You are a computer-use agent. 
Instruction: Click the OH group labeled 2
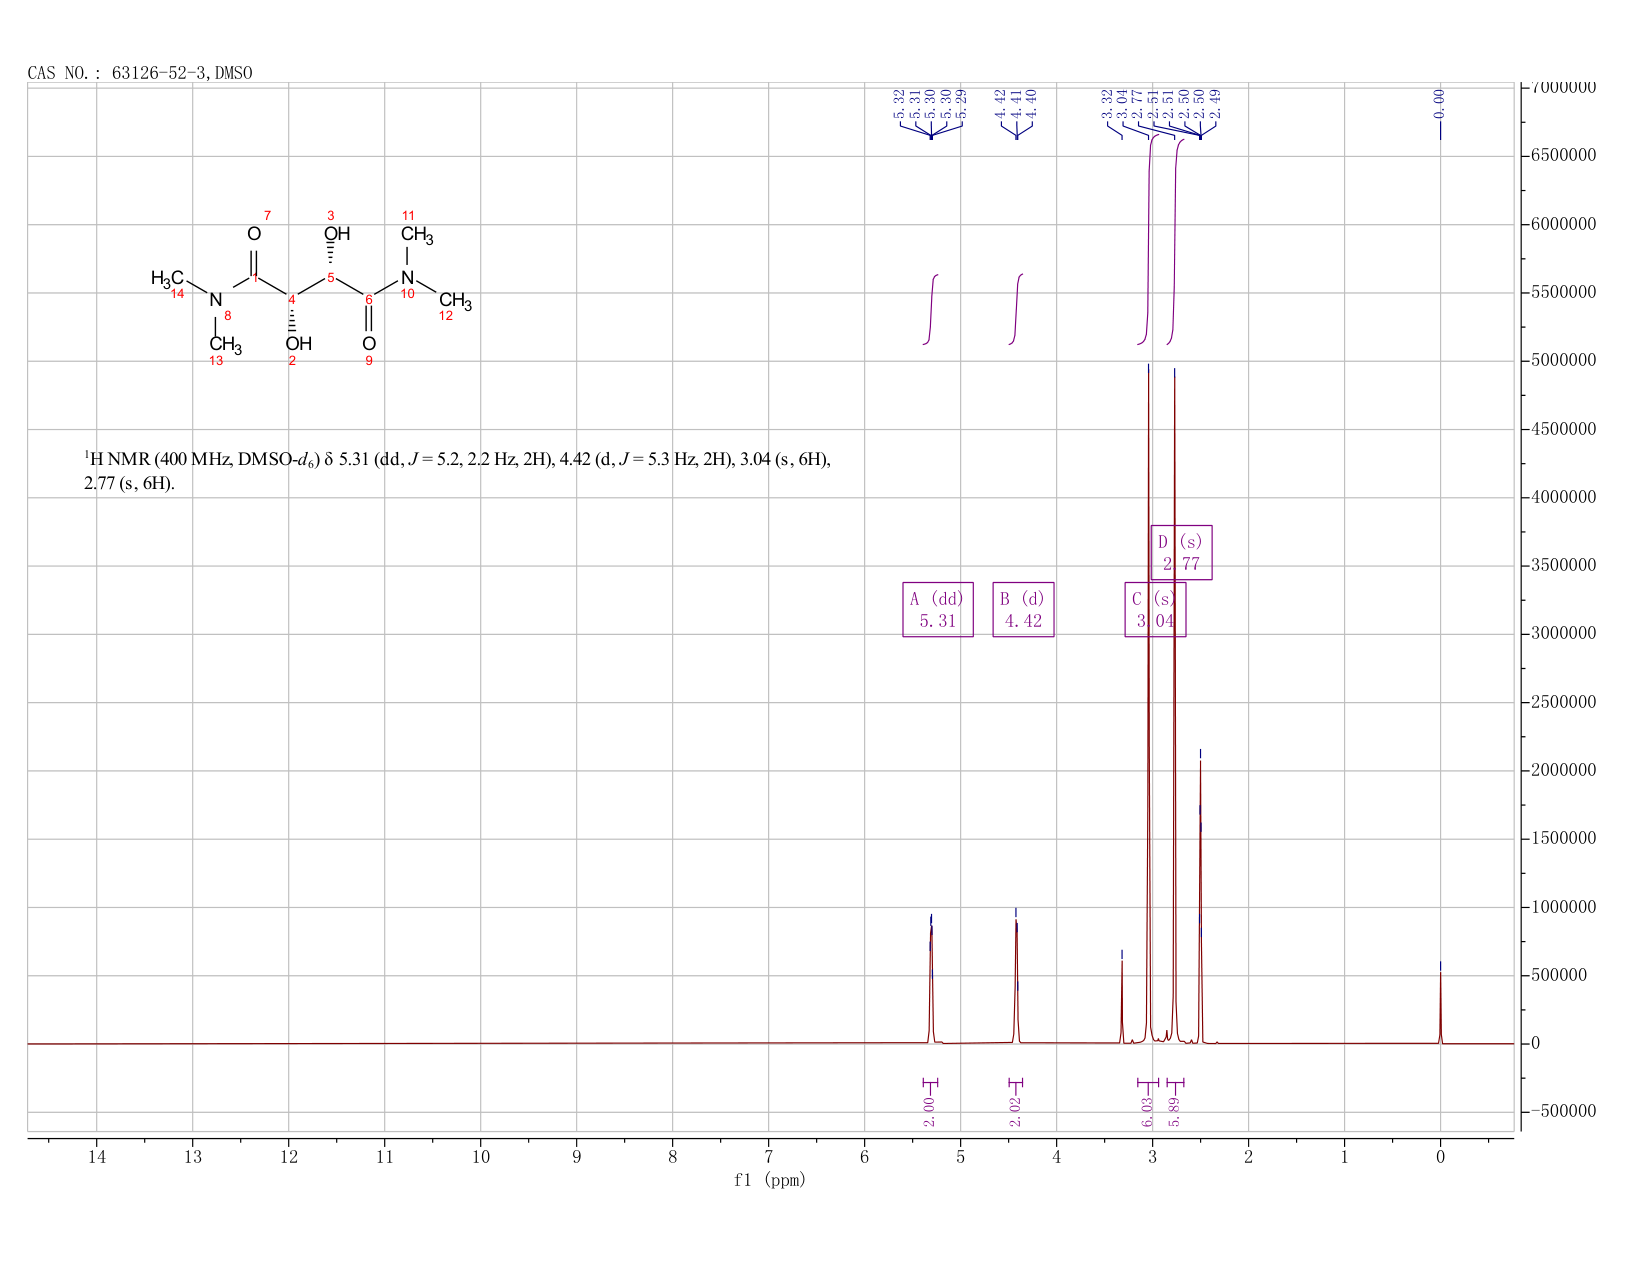pos(298,343)
